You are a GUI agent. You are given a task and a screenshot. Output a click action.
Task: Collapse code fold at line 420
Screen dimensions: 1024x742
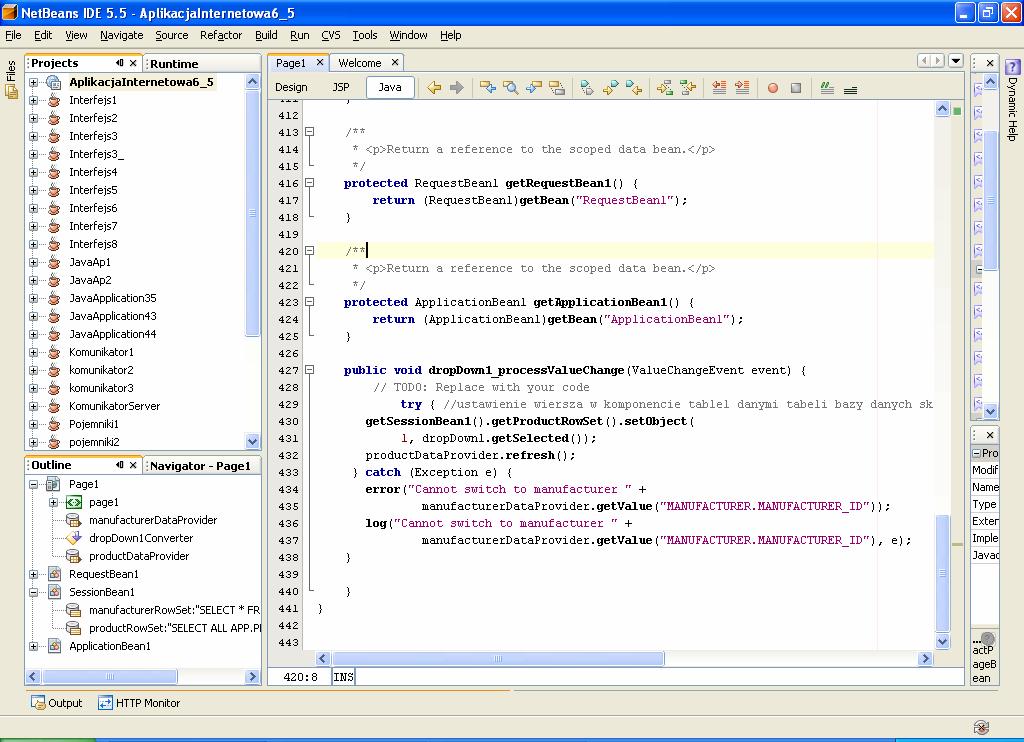310,250
